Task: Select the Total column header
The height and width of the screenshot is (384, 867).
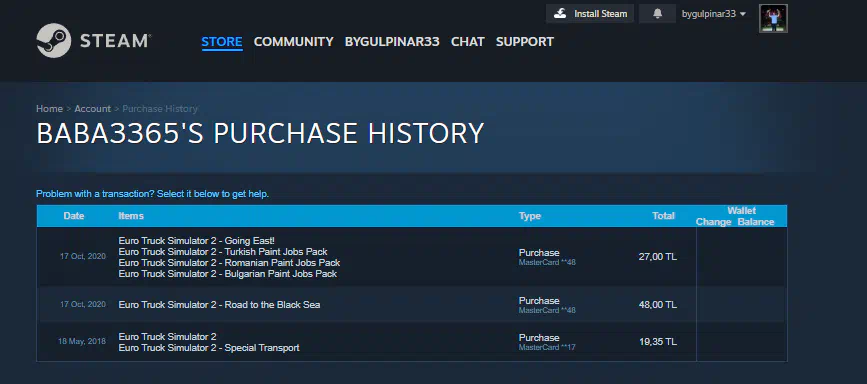Action: (x=664, y=216)
